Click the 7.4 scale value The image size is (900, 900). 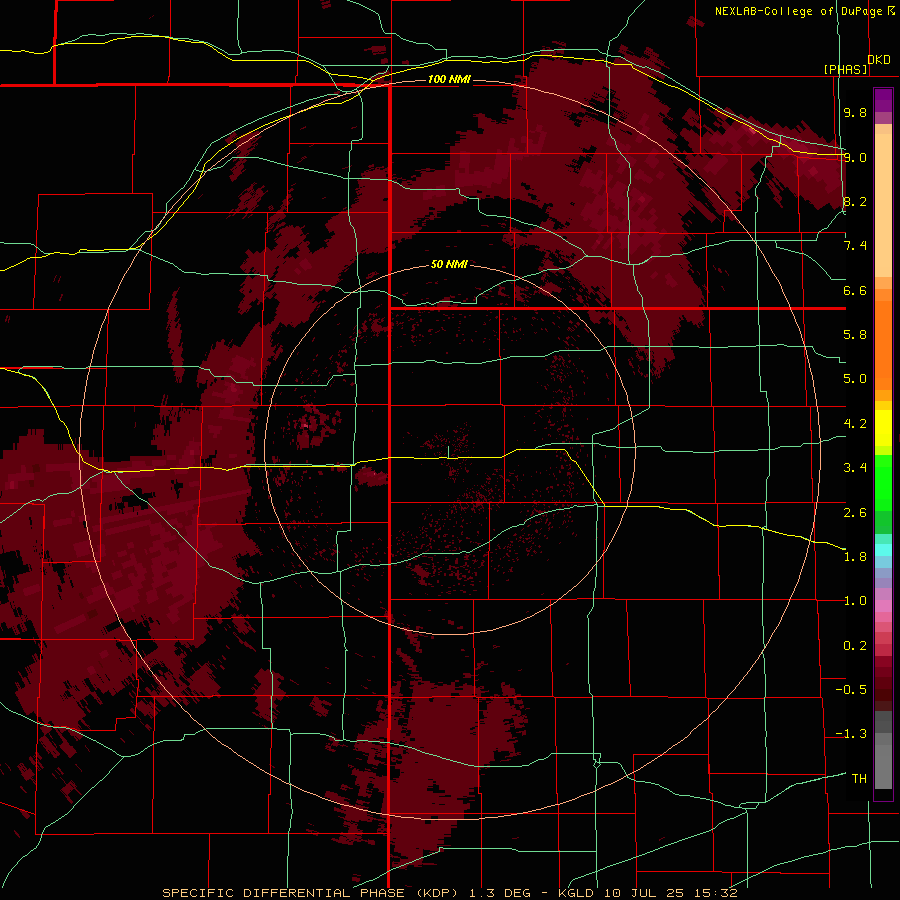pyautogui.click(x=855, y=246)
